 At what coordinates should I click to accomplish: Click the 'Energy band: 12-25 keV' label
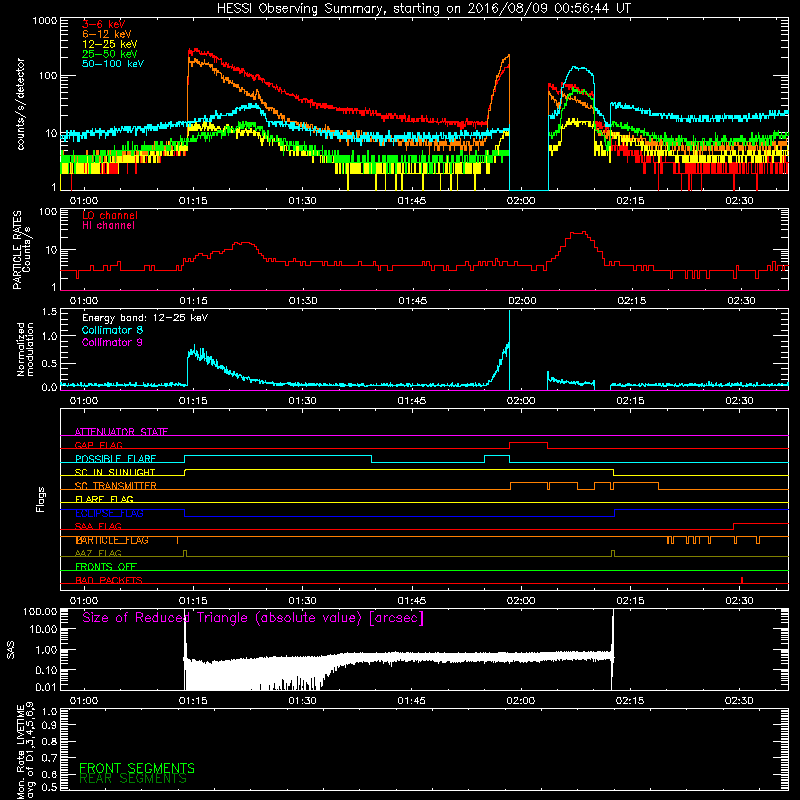click(x=145, y=318)
